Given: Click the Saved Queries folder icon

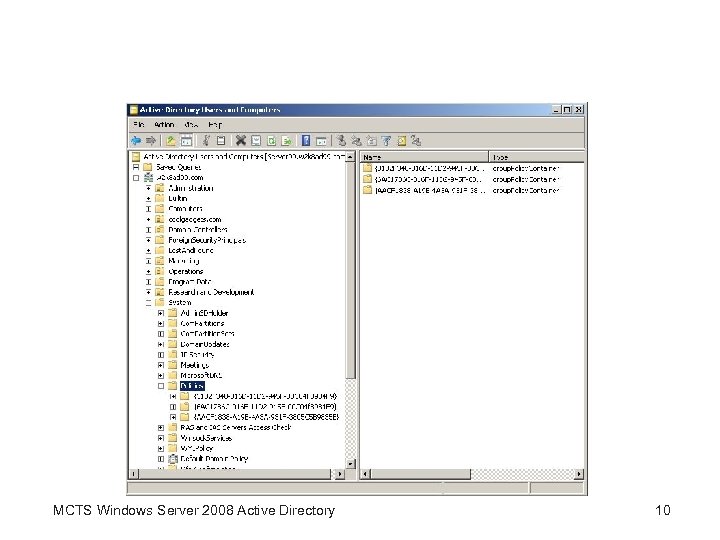Looking at the screenshot, I should click(148, 167).
